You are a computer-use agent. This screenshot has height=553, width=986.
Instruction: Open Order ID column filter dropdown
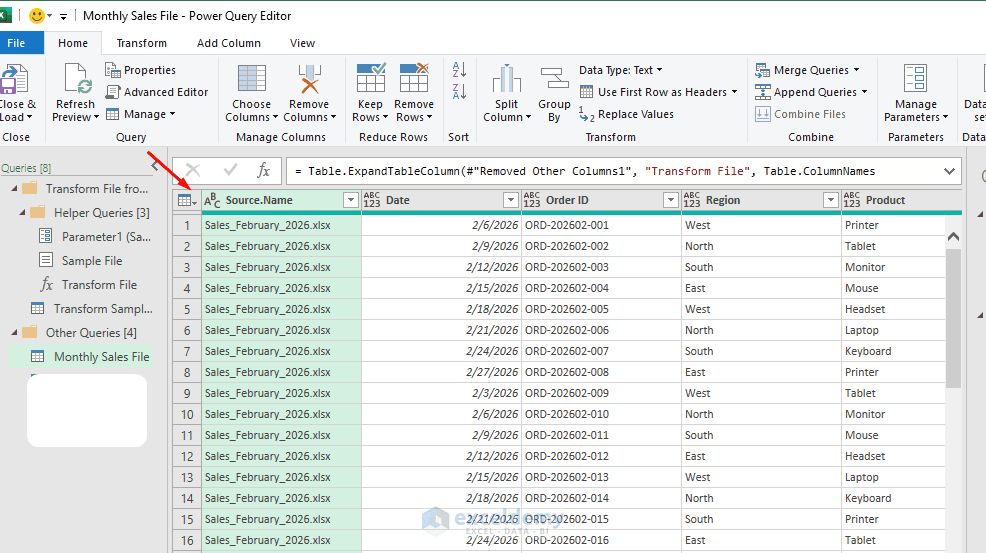[671, 200]
